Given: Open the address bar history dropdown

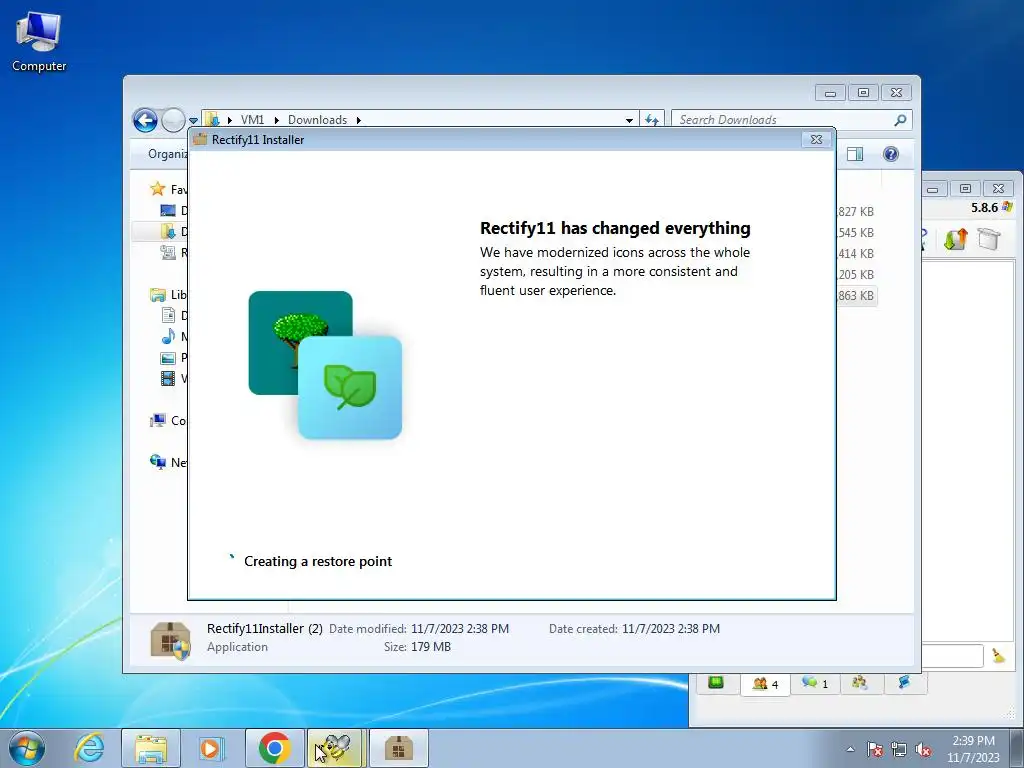Looking at the screenshot, I should click(629, 120).
